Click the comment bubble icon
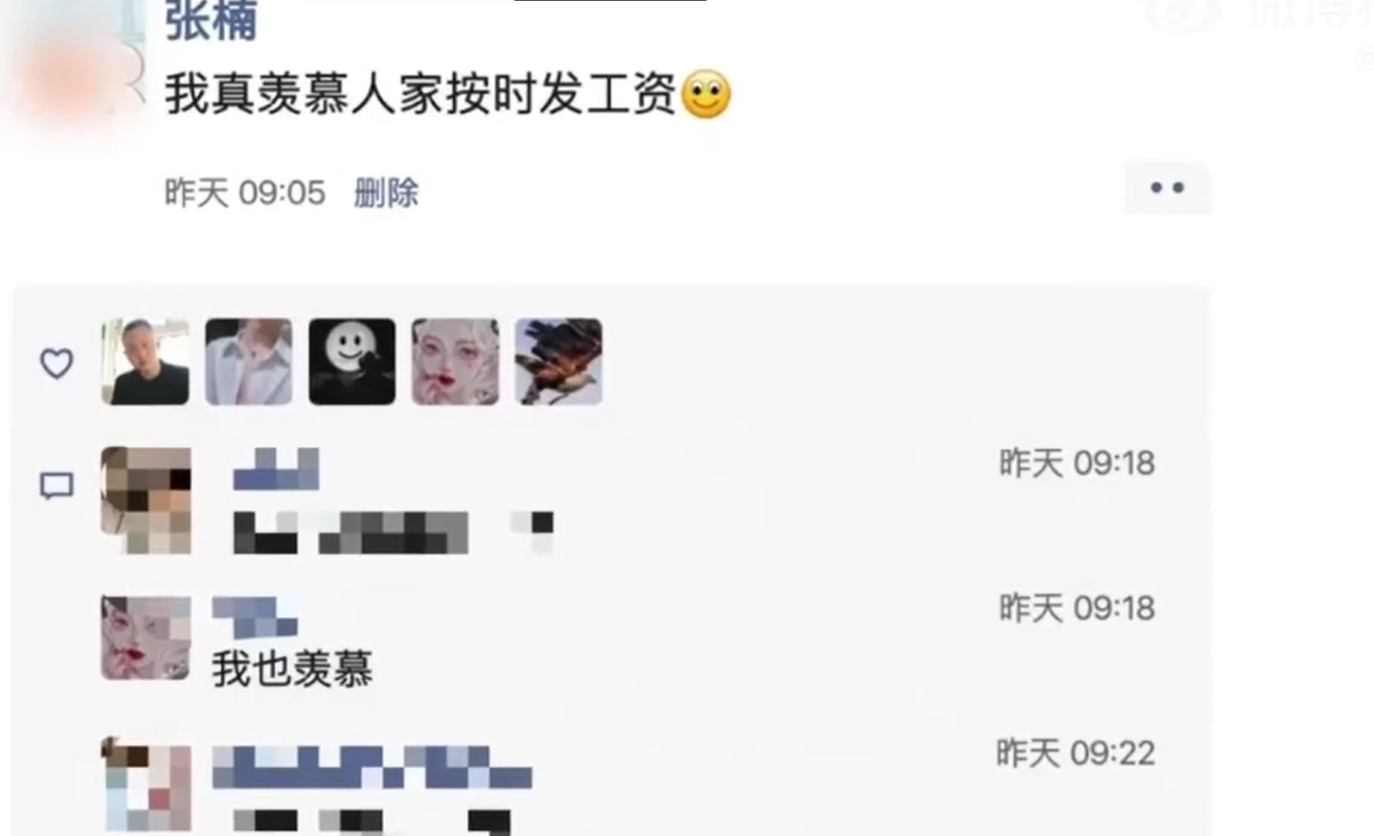Viewport: 1374px width, 836px height. [56, 486]
